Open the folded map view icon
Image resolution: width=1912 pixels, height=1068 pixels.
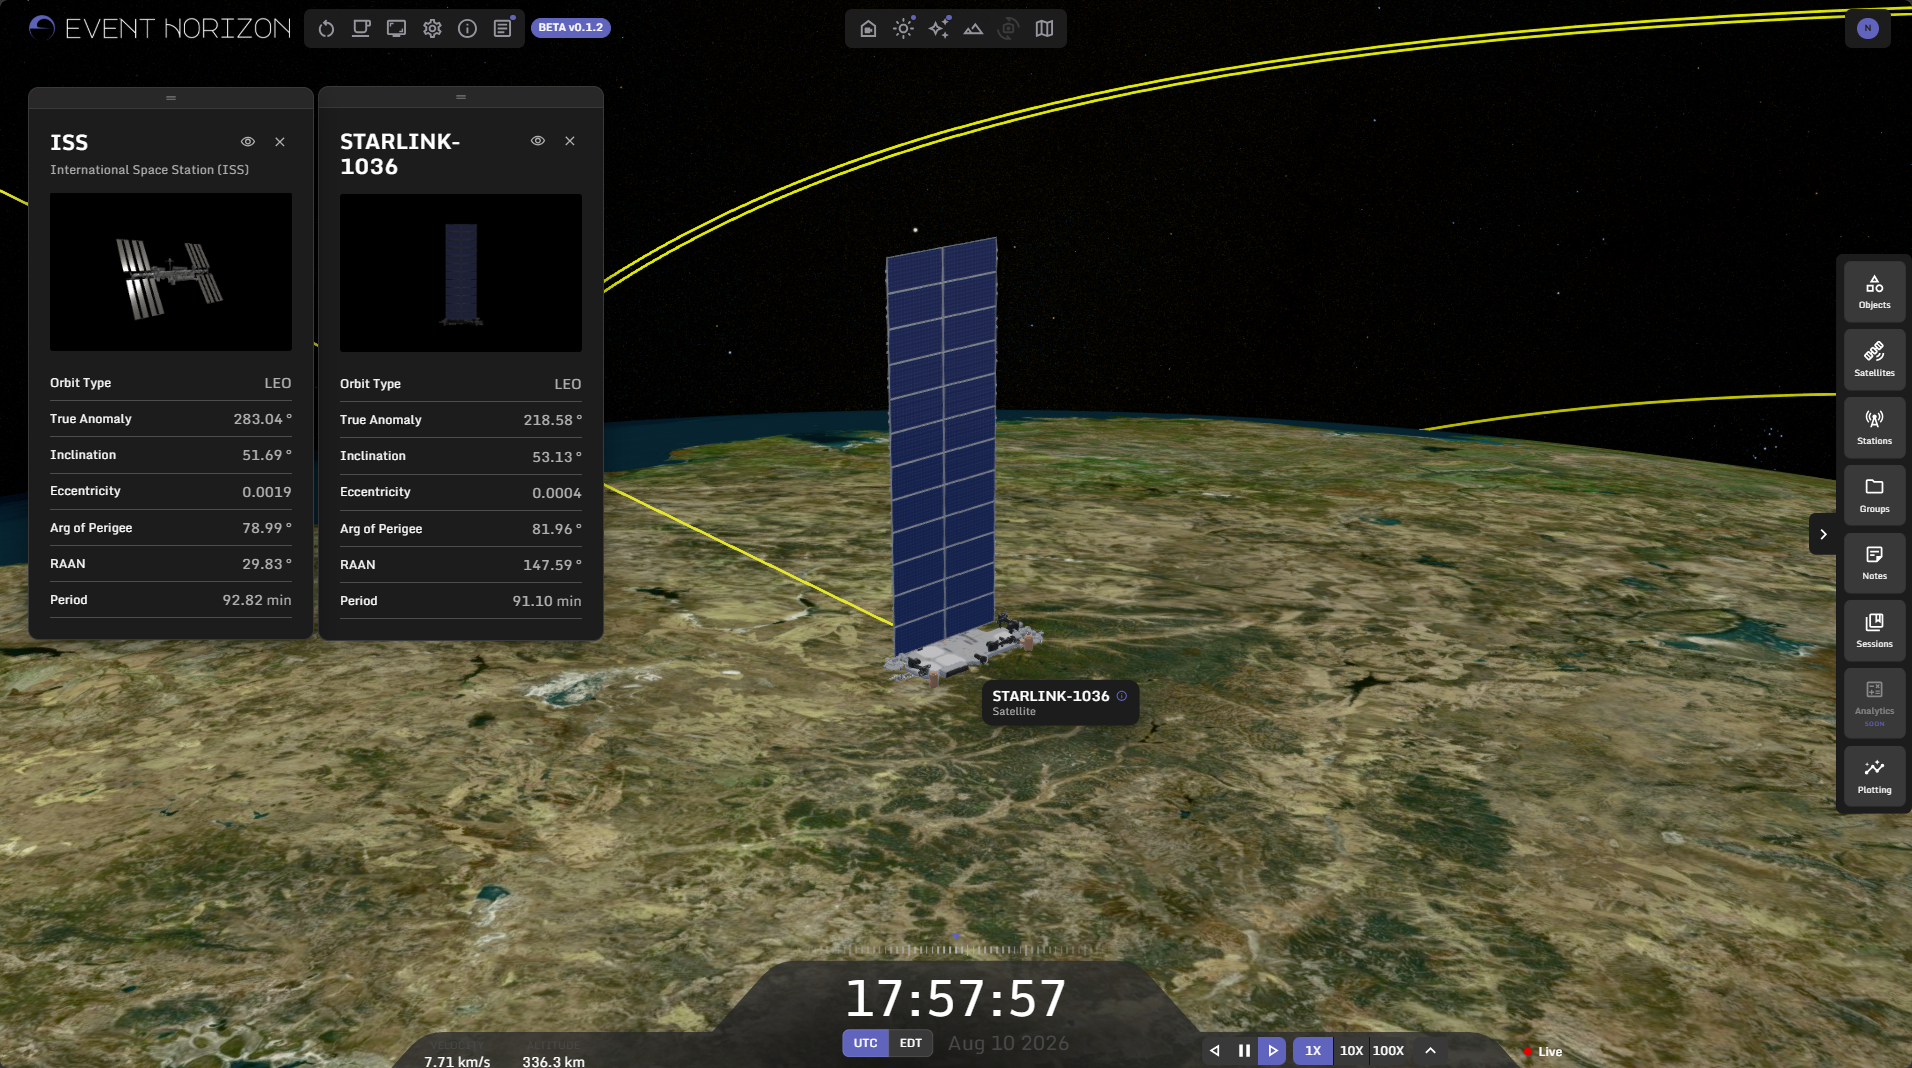[x=1044, y=29]
